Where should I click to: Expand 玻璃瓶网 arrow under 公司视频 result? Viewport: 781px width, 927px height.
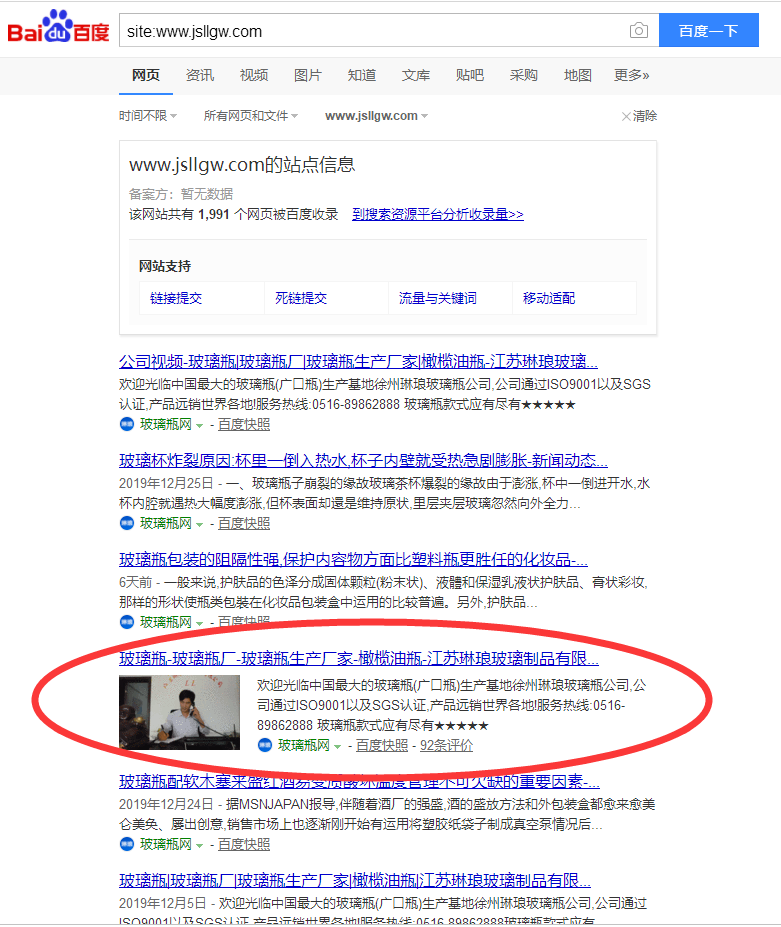[x=199, y=426]
